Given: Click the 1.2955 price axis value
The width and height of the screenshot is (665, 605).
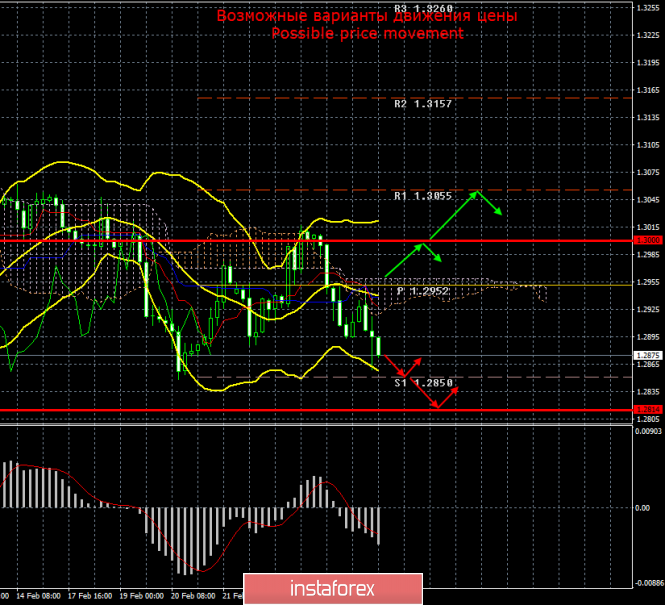Looking at the screenshot, I should [x=648, y=282].
